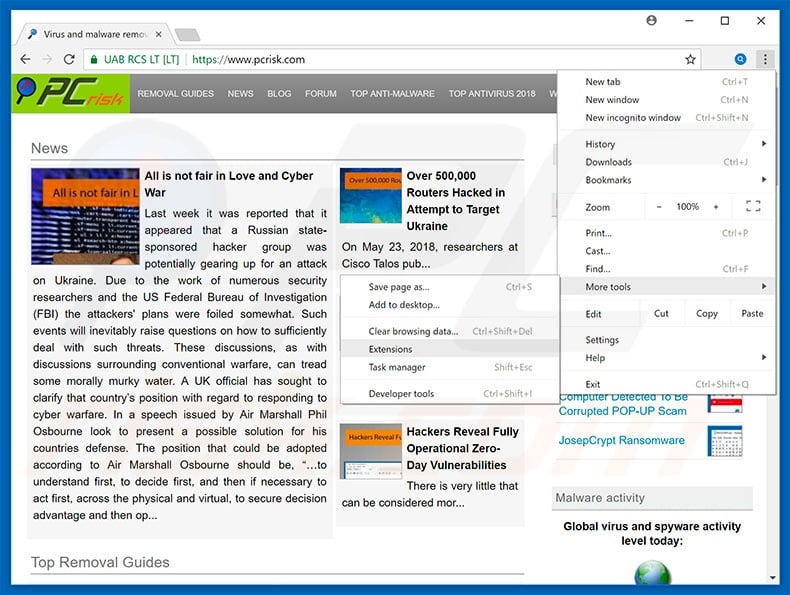Choose Print... in the Chrome menu
The width and height of the screenshot is (790, 595).
tap(667, 233)
